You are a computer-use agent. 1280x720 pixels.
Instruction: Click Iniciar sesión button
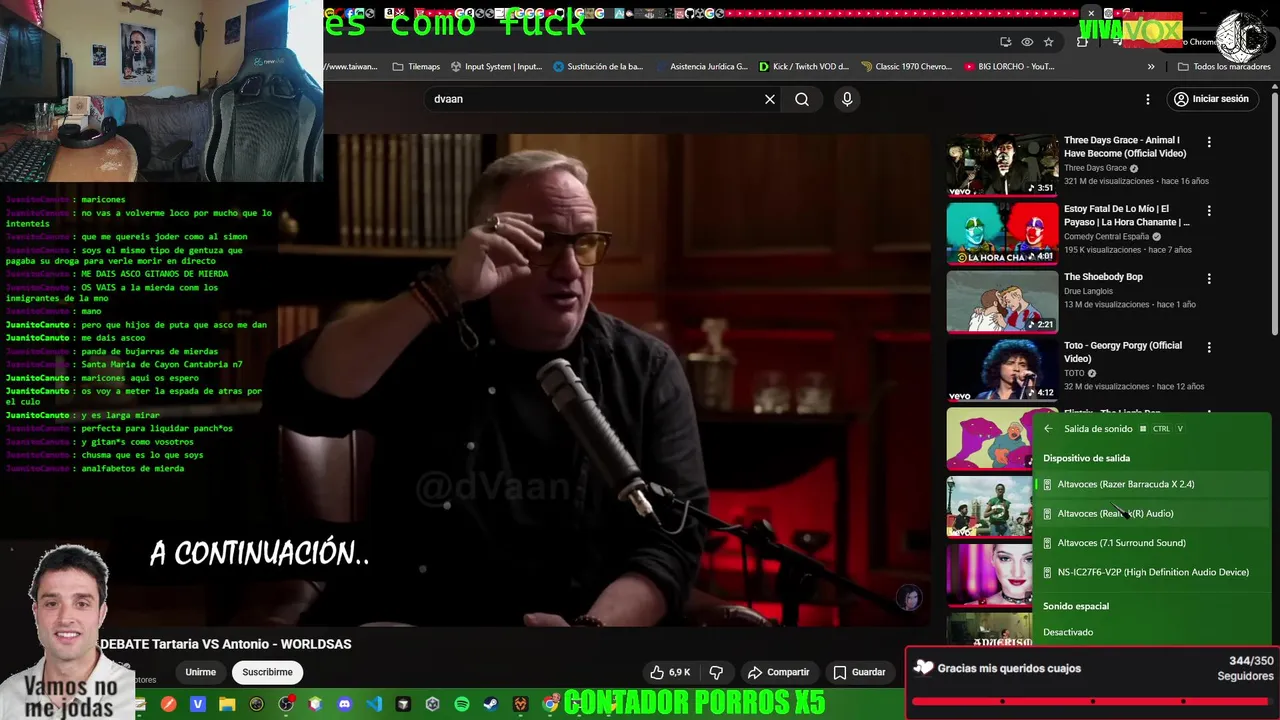coord(1211,99)
